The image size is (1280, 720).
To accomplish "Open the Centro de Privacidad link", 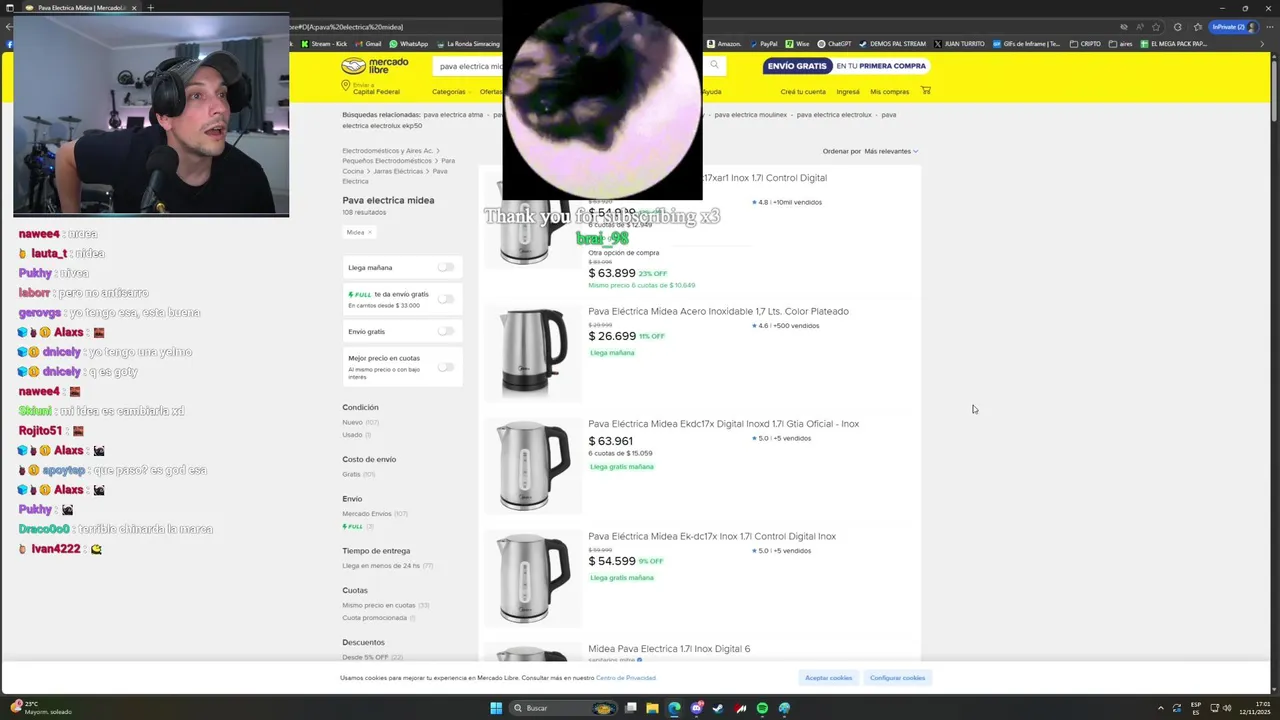I will 626,678.
